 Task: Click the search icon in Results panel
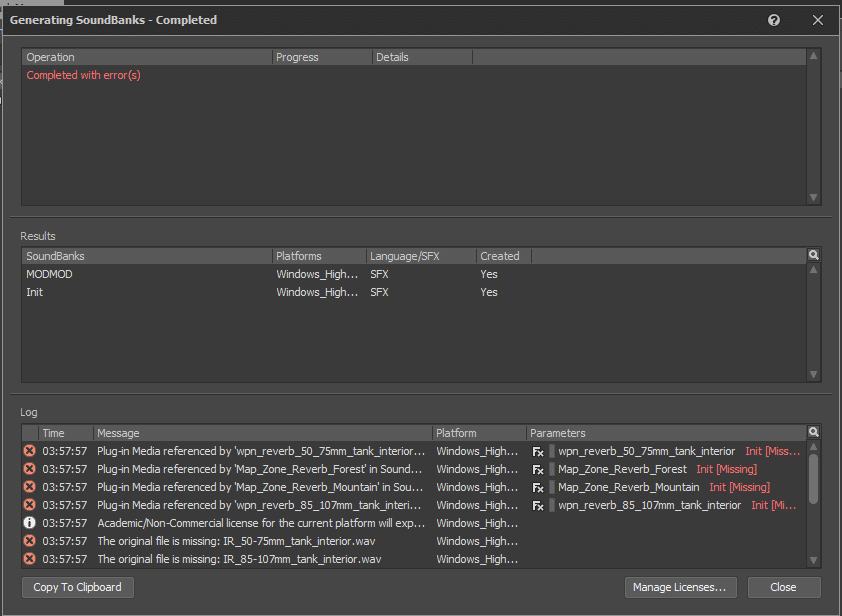[x=814, y=255]
